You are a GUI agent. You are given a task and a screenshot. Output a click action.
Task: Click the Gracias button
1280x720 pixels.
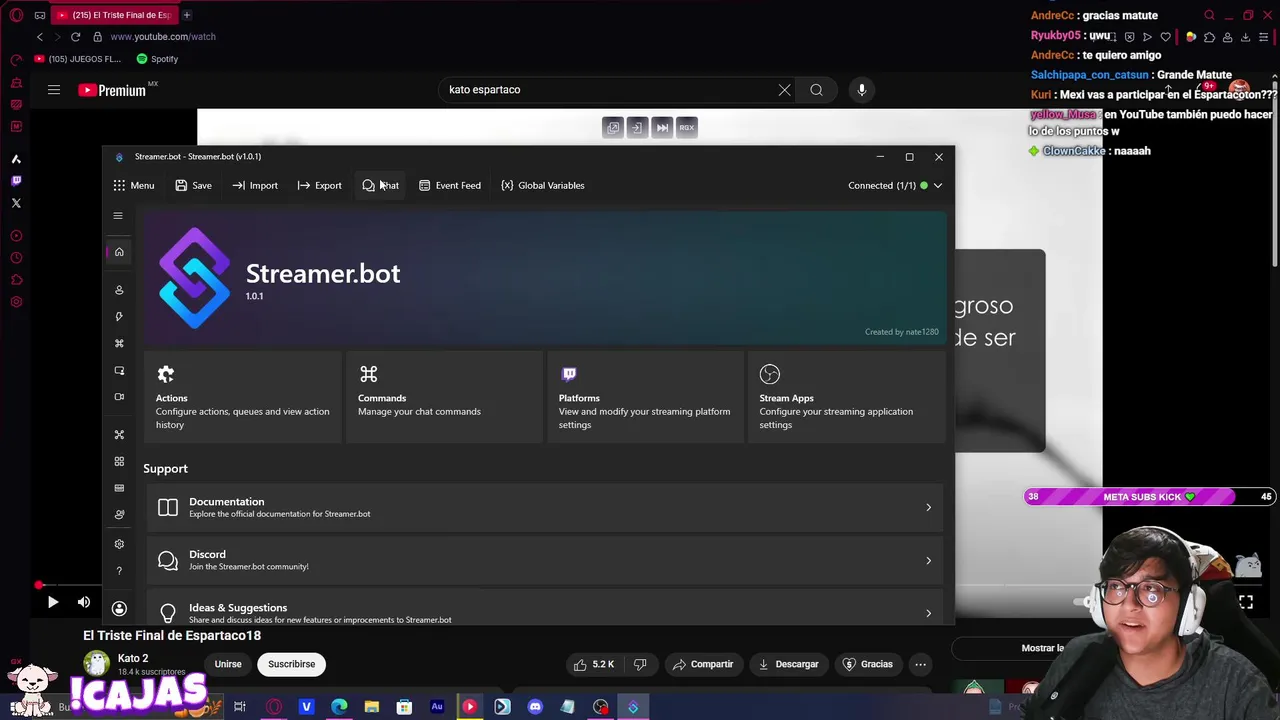point(867,664)
